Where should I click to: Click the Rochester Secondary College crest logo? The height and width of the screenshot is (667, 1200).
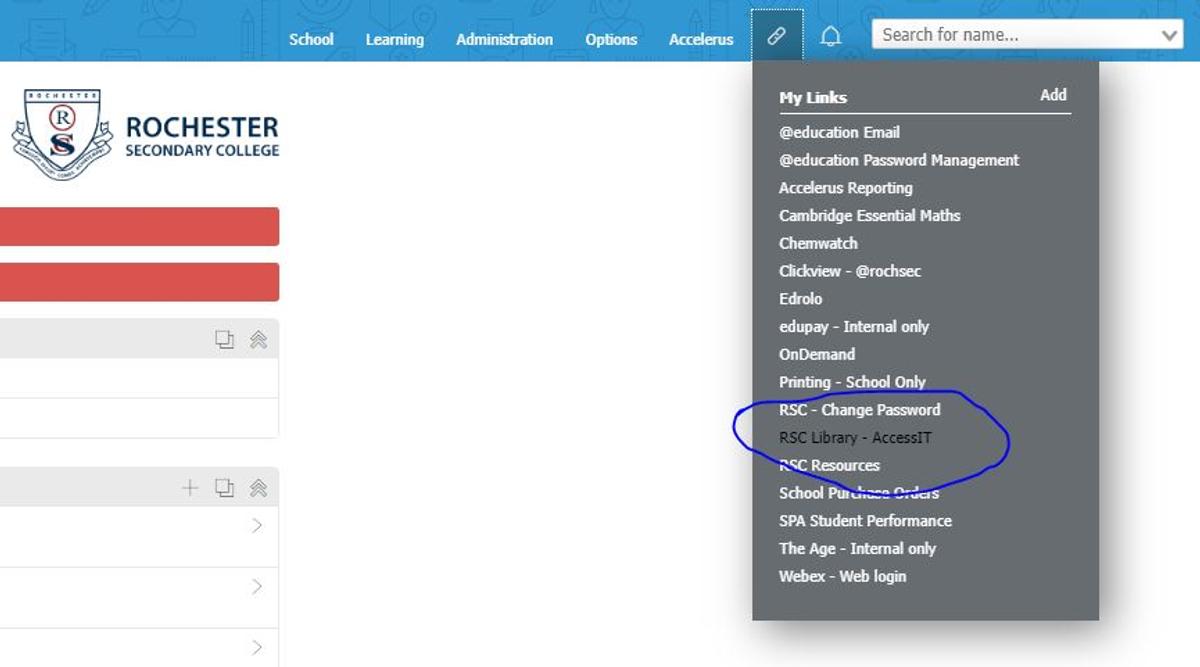[x=62, y=135]
